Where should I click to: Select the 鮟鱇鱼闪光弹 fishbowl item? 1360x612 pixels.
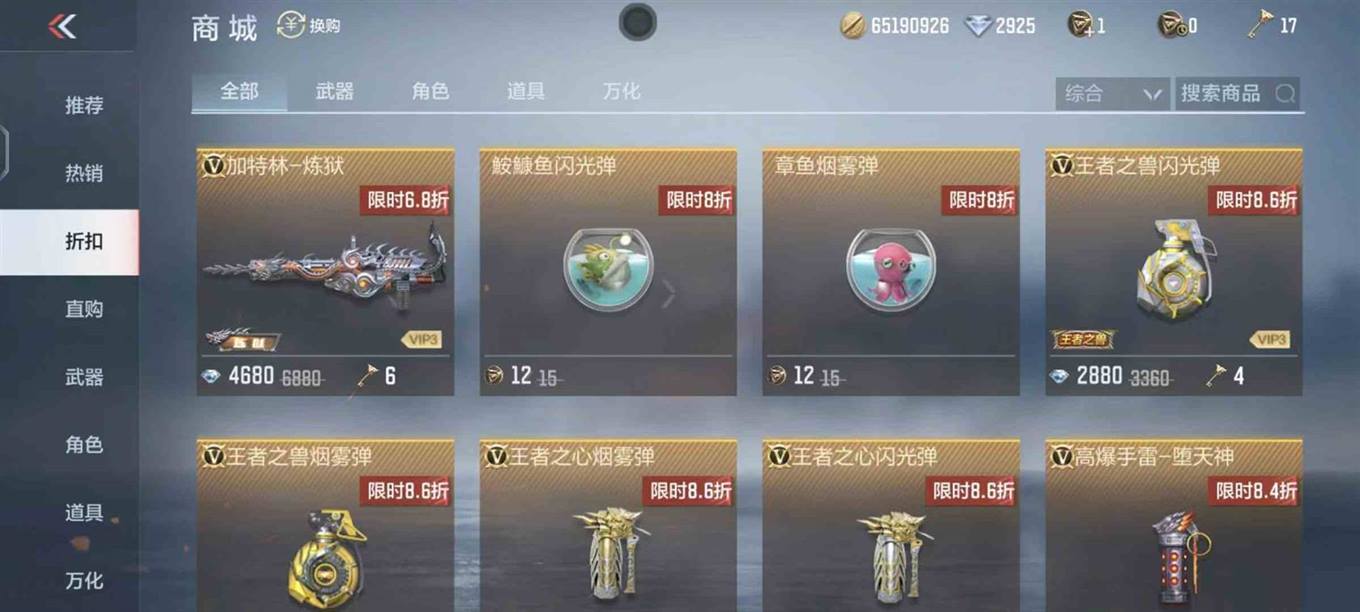[608, 271]
